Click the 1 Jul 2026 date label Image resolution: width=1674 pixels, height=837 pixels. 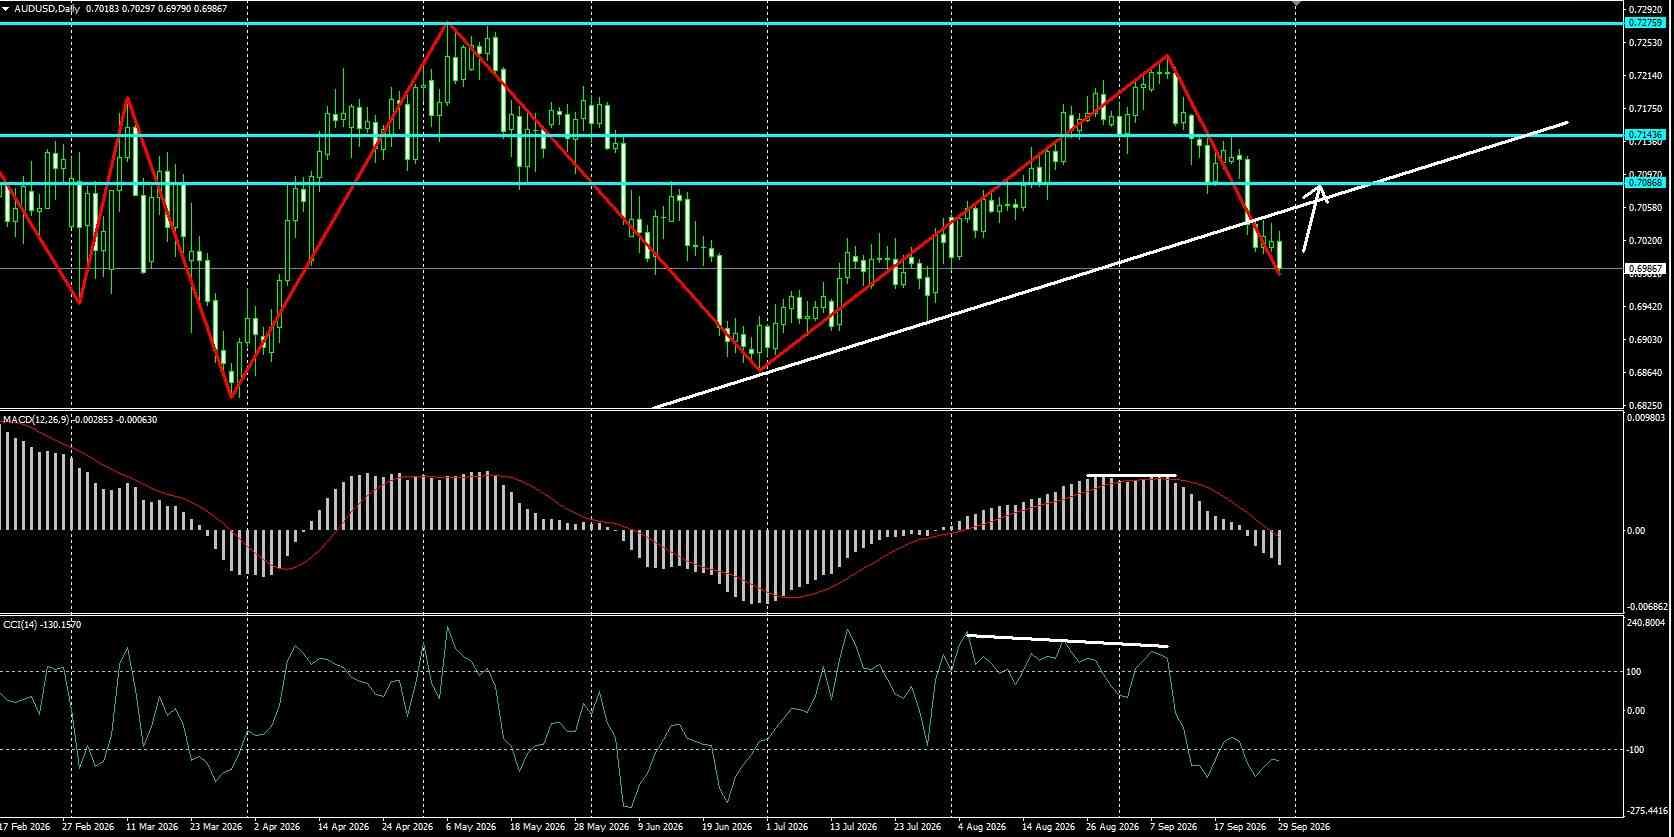pyautogui.click(x=786, y=827)
